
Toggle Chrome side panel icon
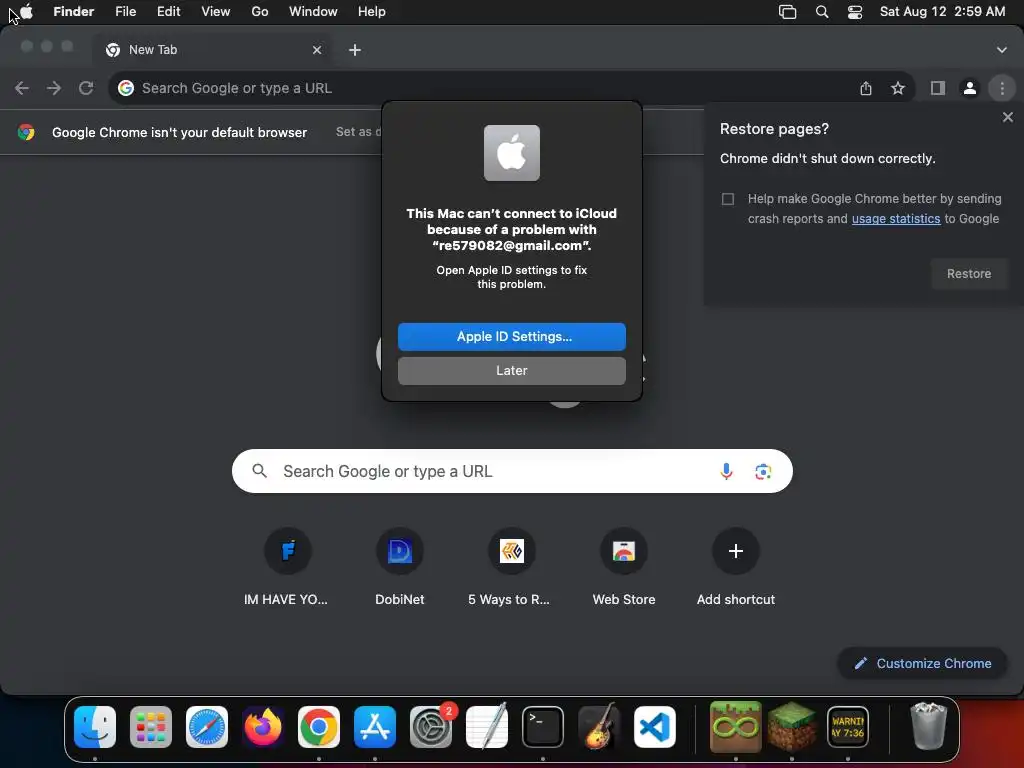[x=938, y=88]
